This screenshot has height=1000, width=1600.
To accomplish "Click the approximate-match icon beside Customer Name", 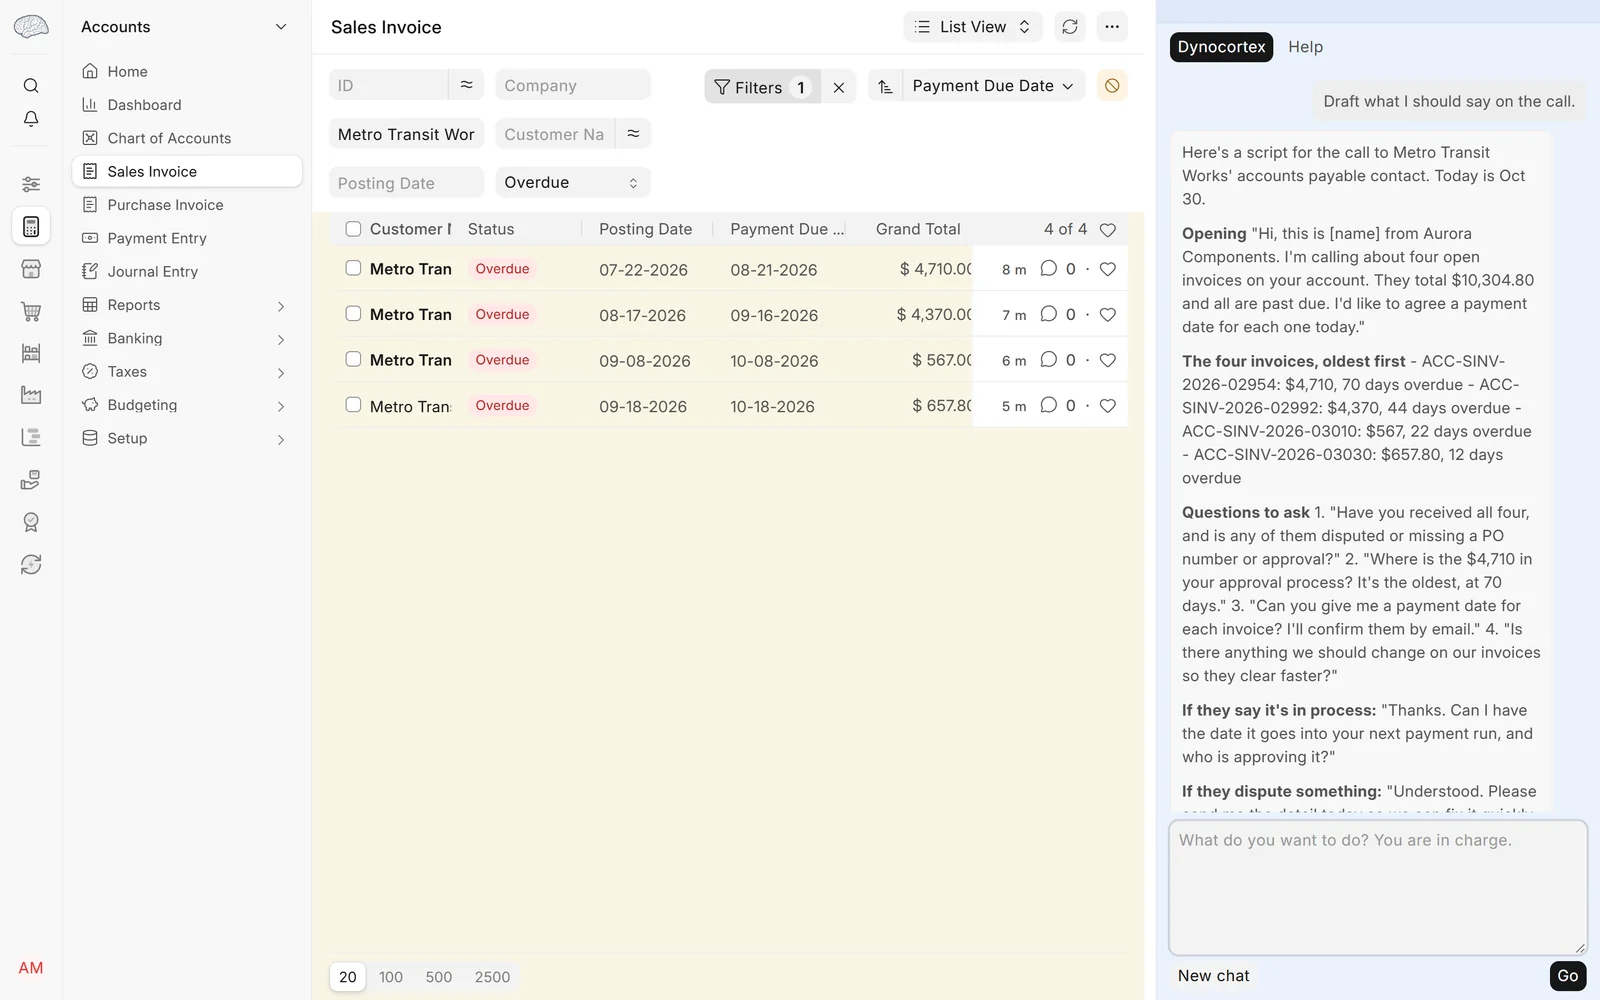I will coord(633,134).
